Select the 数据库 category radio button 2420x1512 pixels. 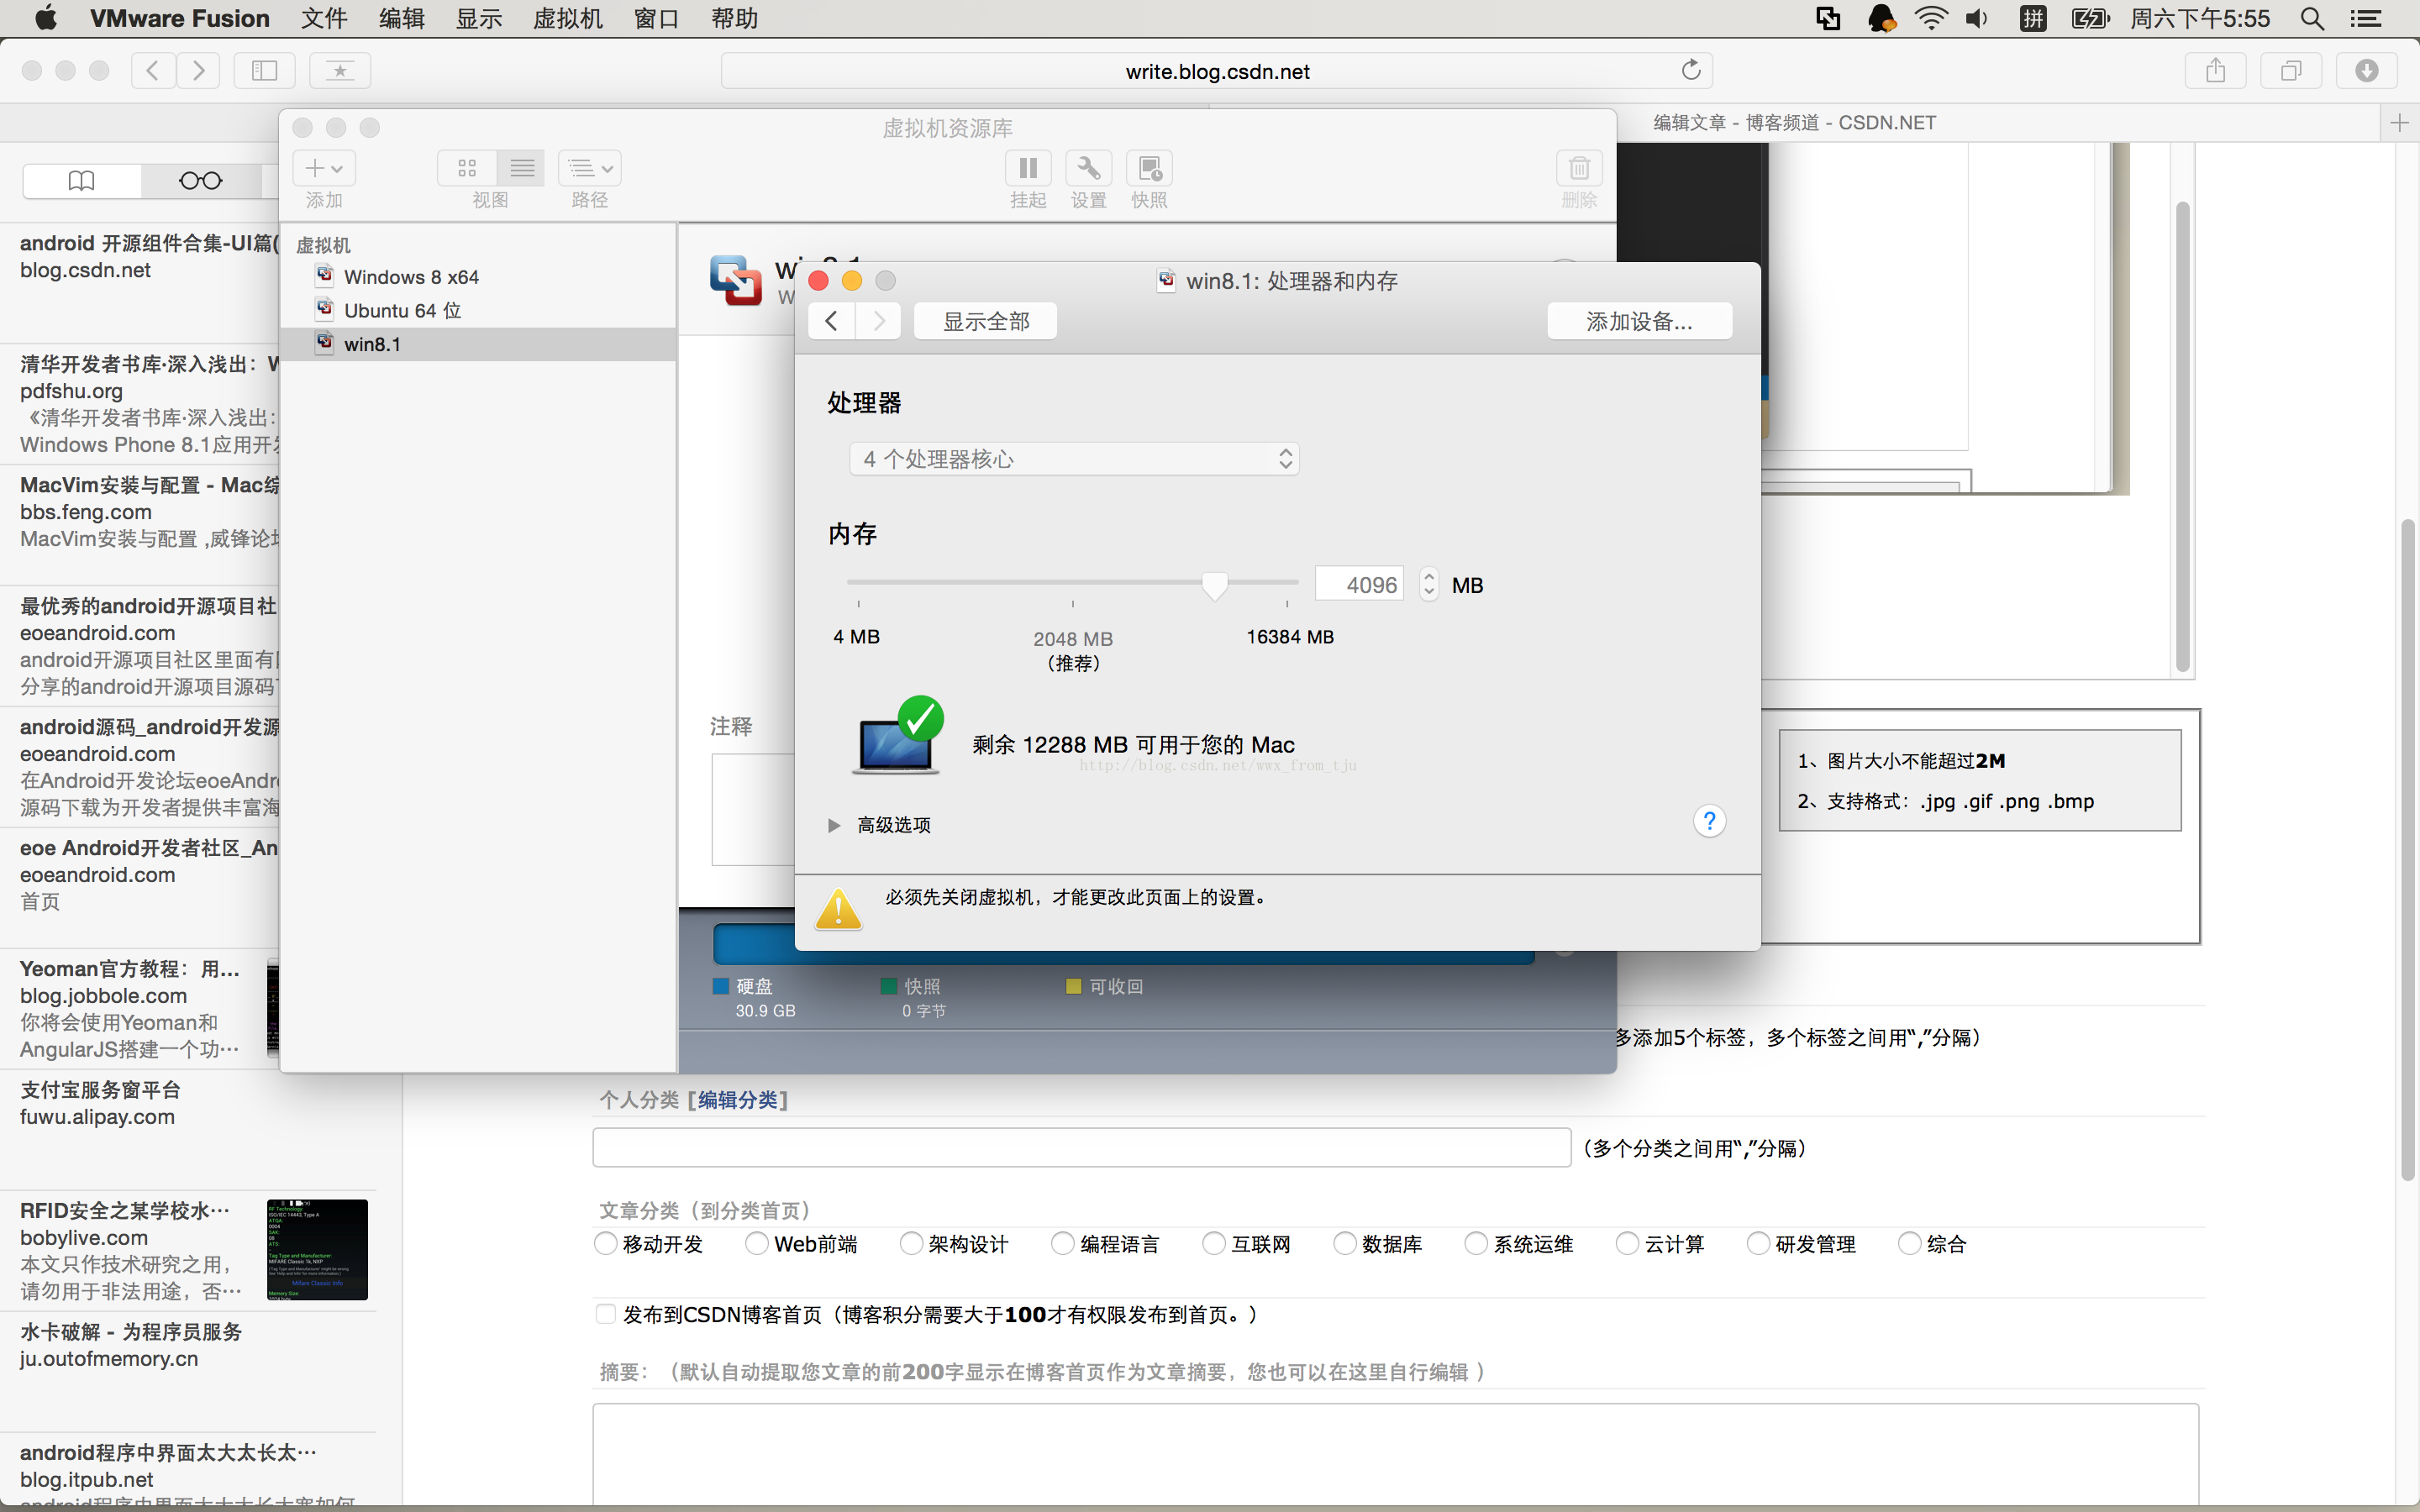click(x=1345, y=1243)
